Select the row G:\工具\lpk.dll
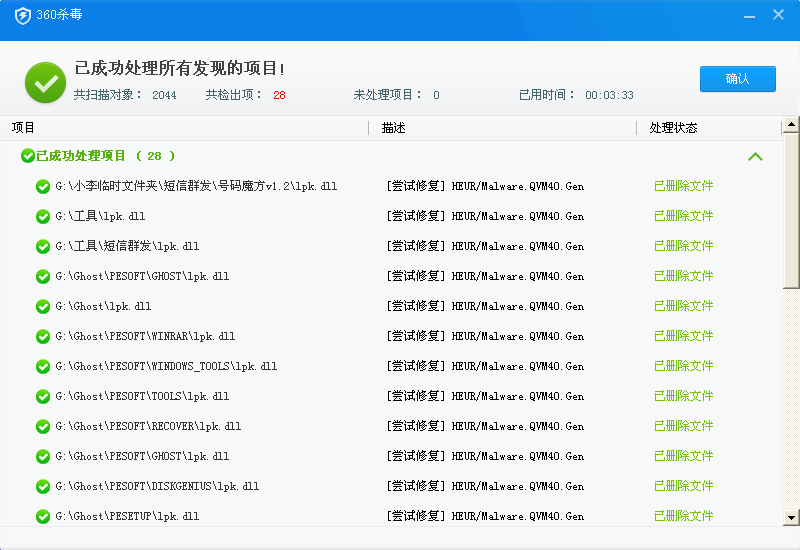The height and width of the screenshot is (550, 800). [392, 216]
